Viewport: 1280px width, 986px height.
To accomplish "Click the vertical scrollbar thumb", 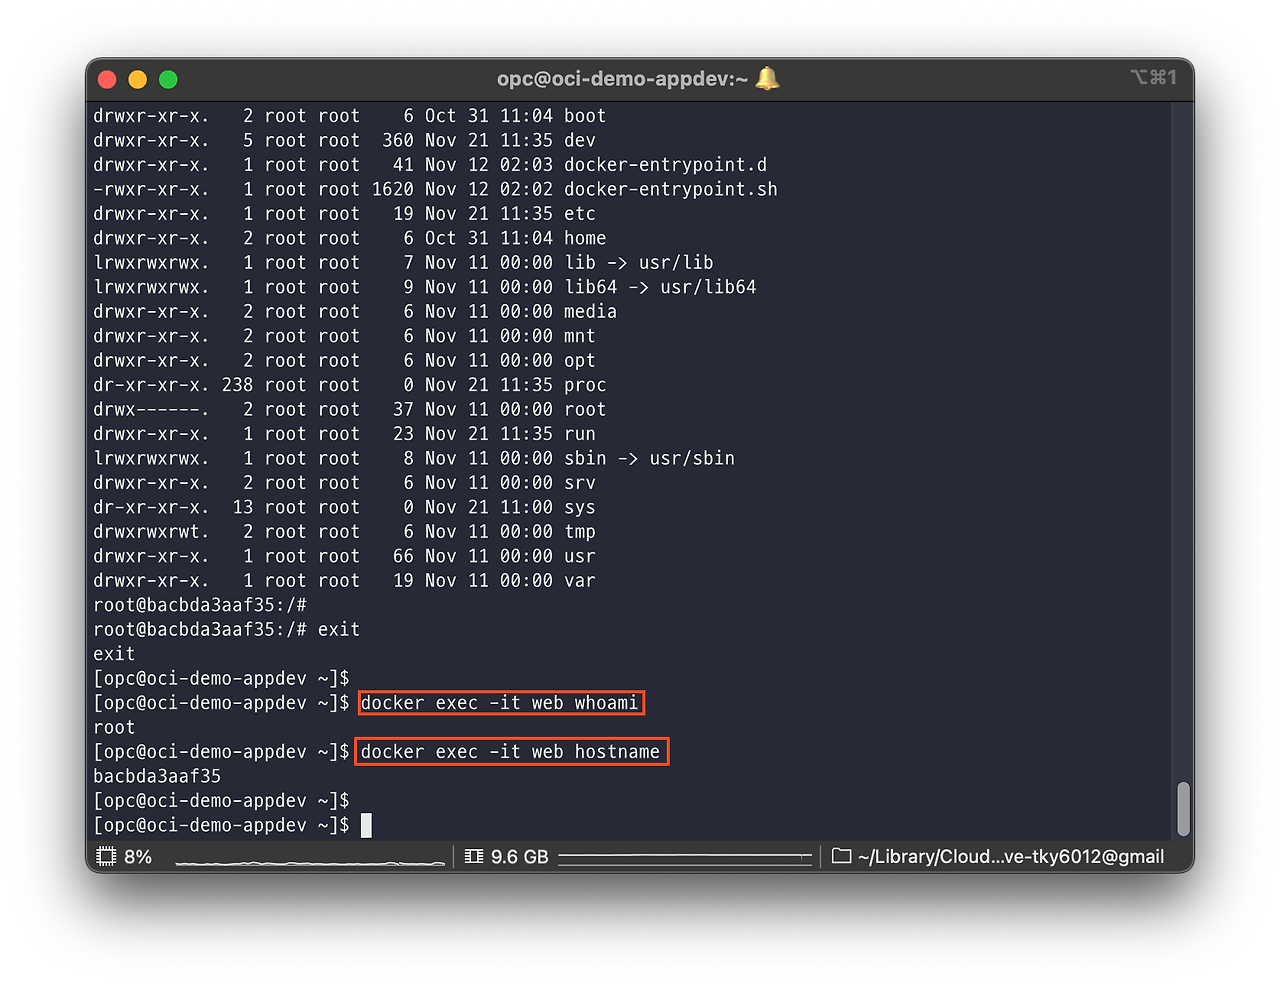I will (1183, 808).
